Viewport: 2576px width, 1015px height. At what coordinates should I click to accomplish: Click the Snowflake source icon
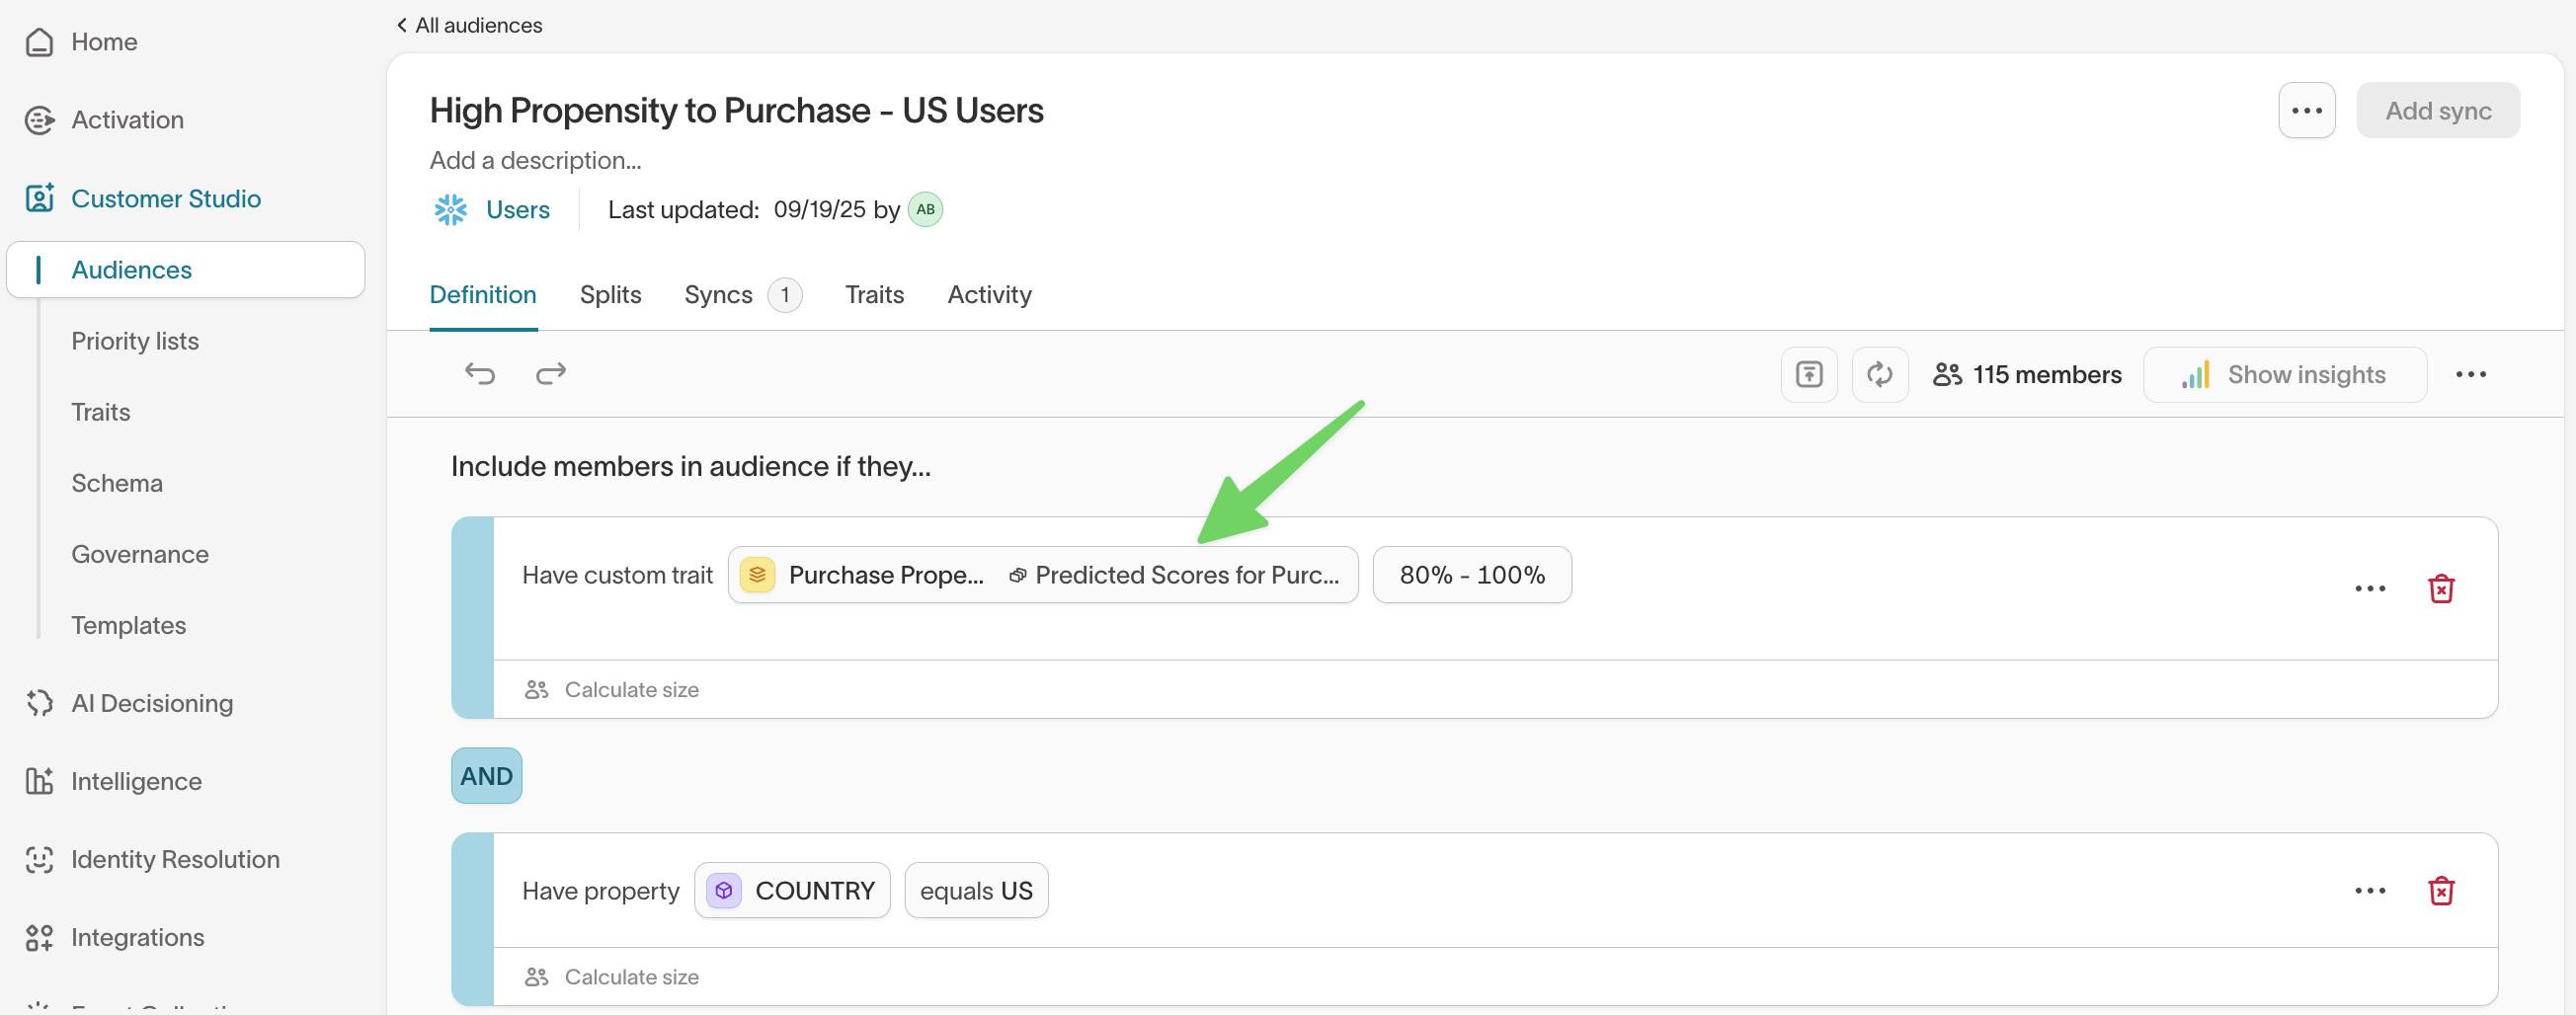[x=451, y=210]
